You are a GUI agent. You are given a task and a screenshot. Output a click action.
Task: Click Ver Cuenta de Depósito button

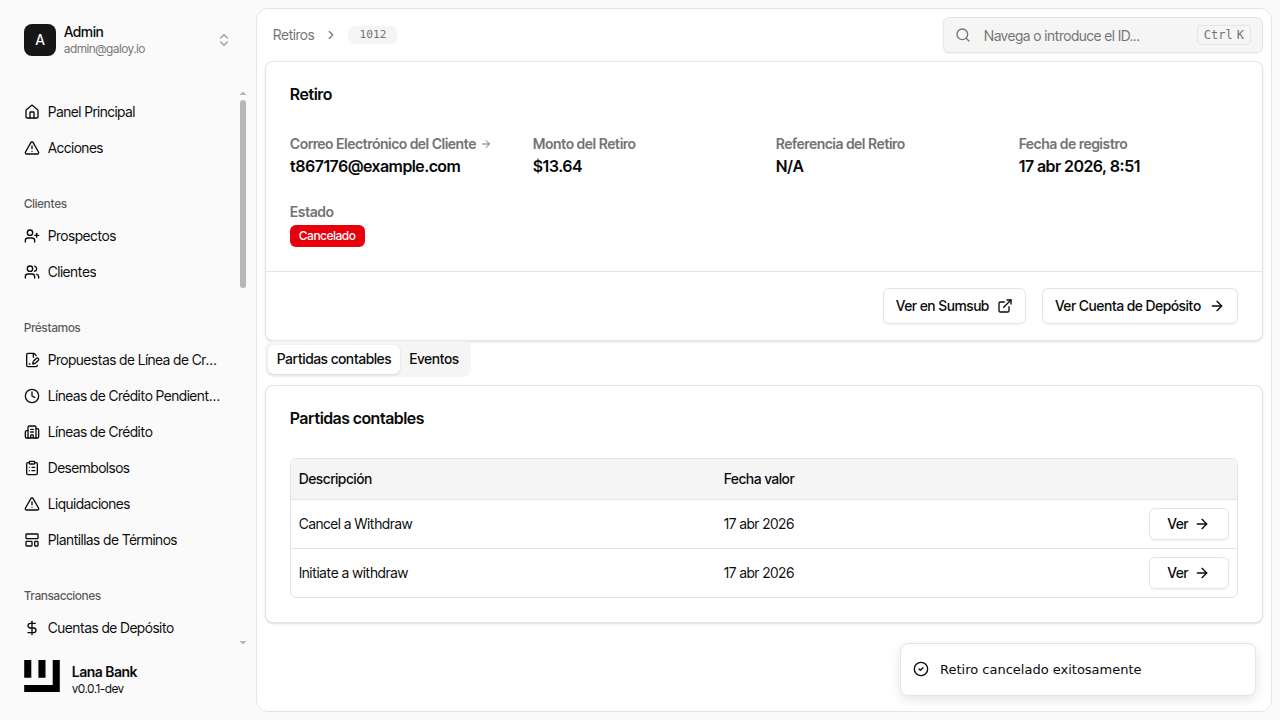[x=1139, y=306]
